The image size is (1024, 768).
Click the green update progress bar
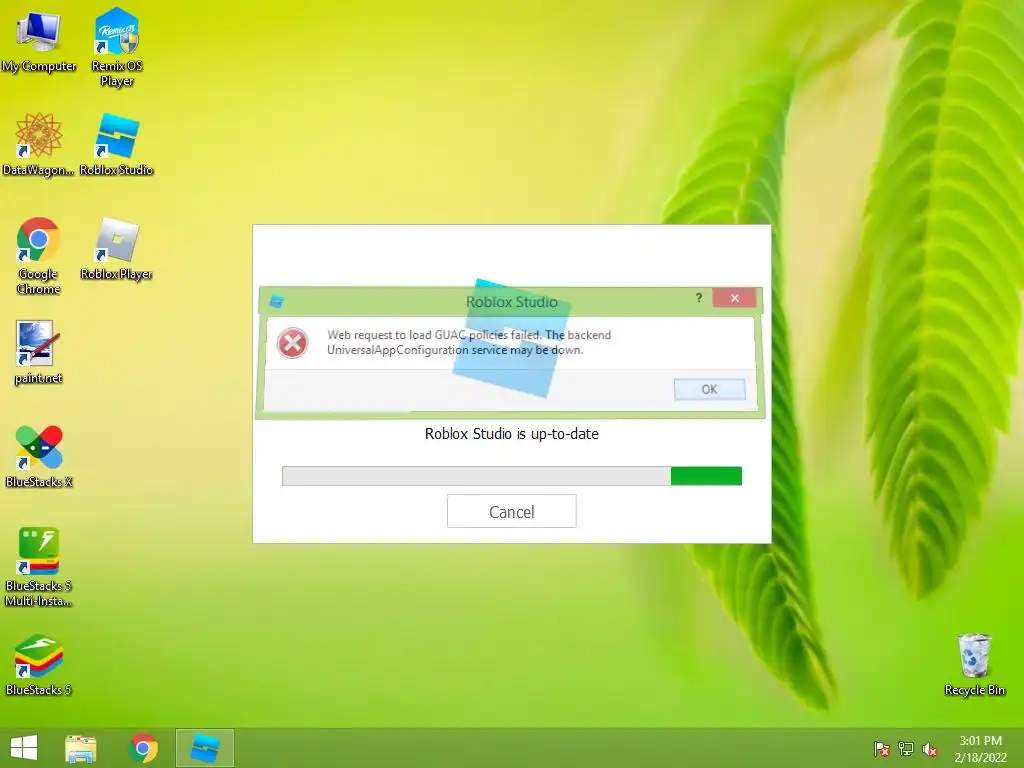tap(511, 476)
